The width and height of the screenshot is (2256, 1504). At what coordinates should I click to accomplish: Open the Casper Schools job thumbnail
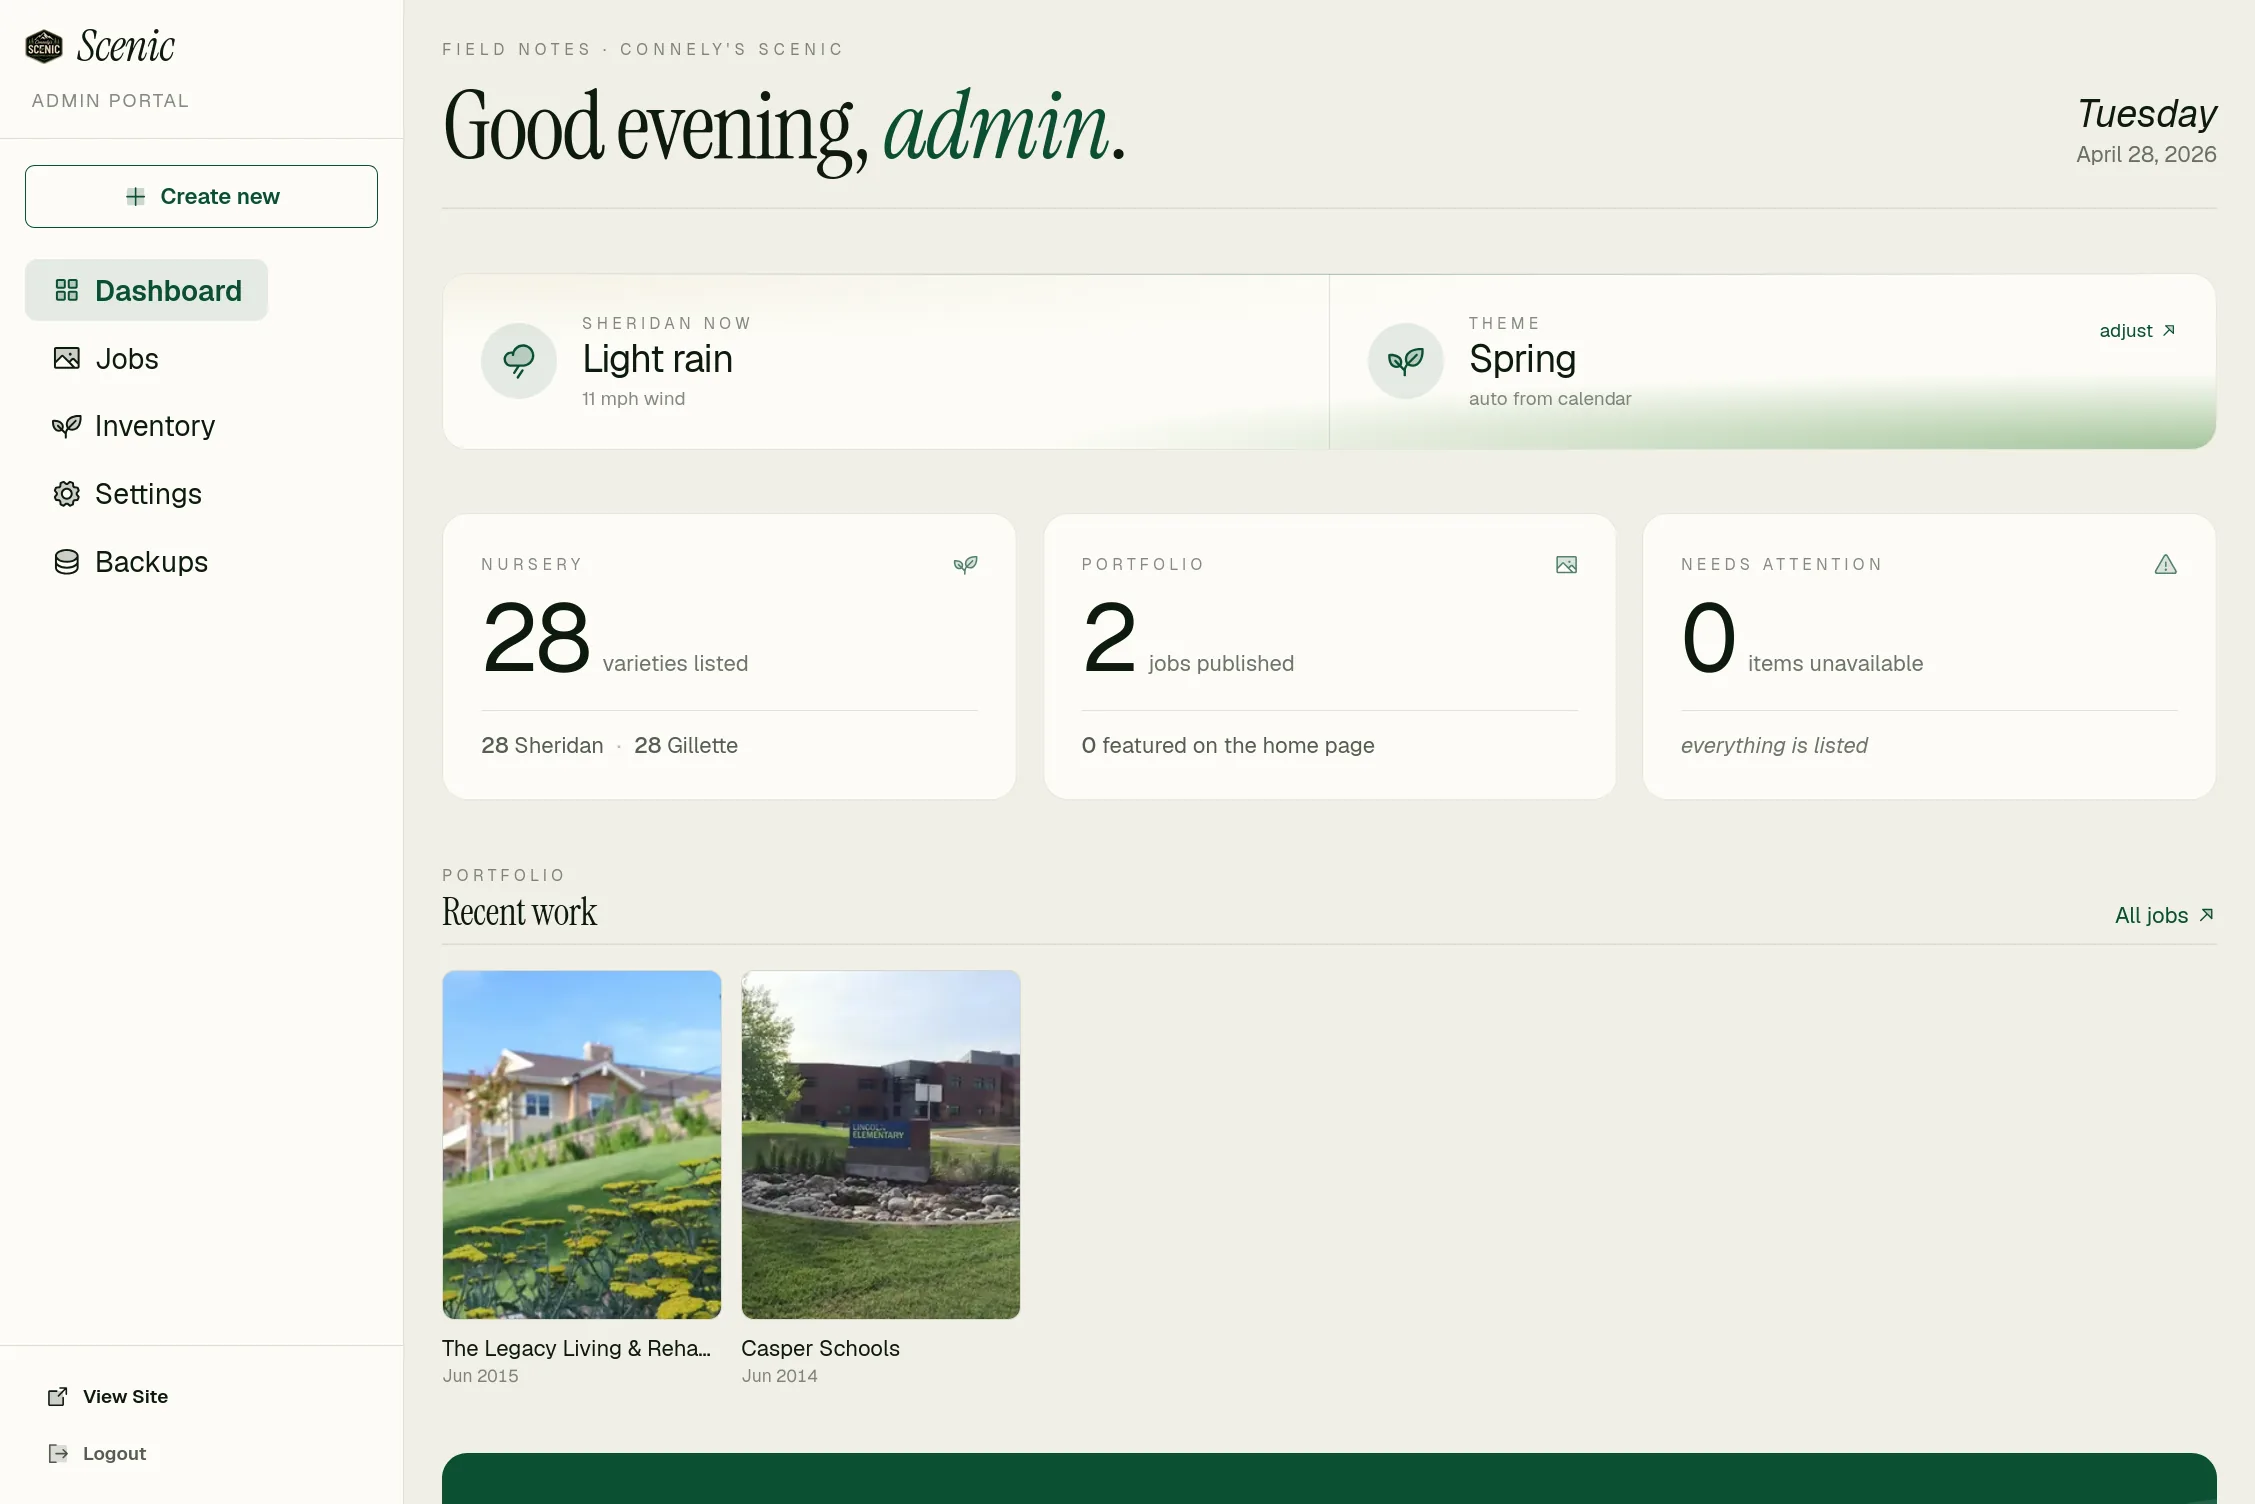881,1144
